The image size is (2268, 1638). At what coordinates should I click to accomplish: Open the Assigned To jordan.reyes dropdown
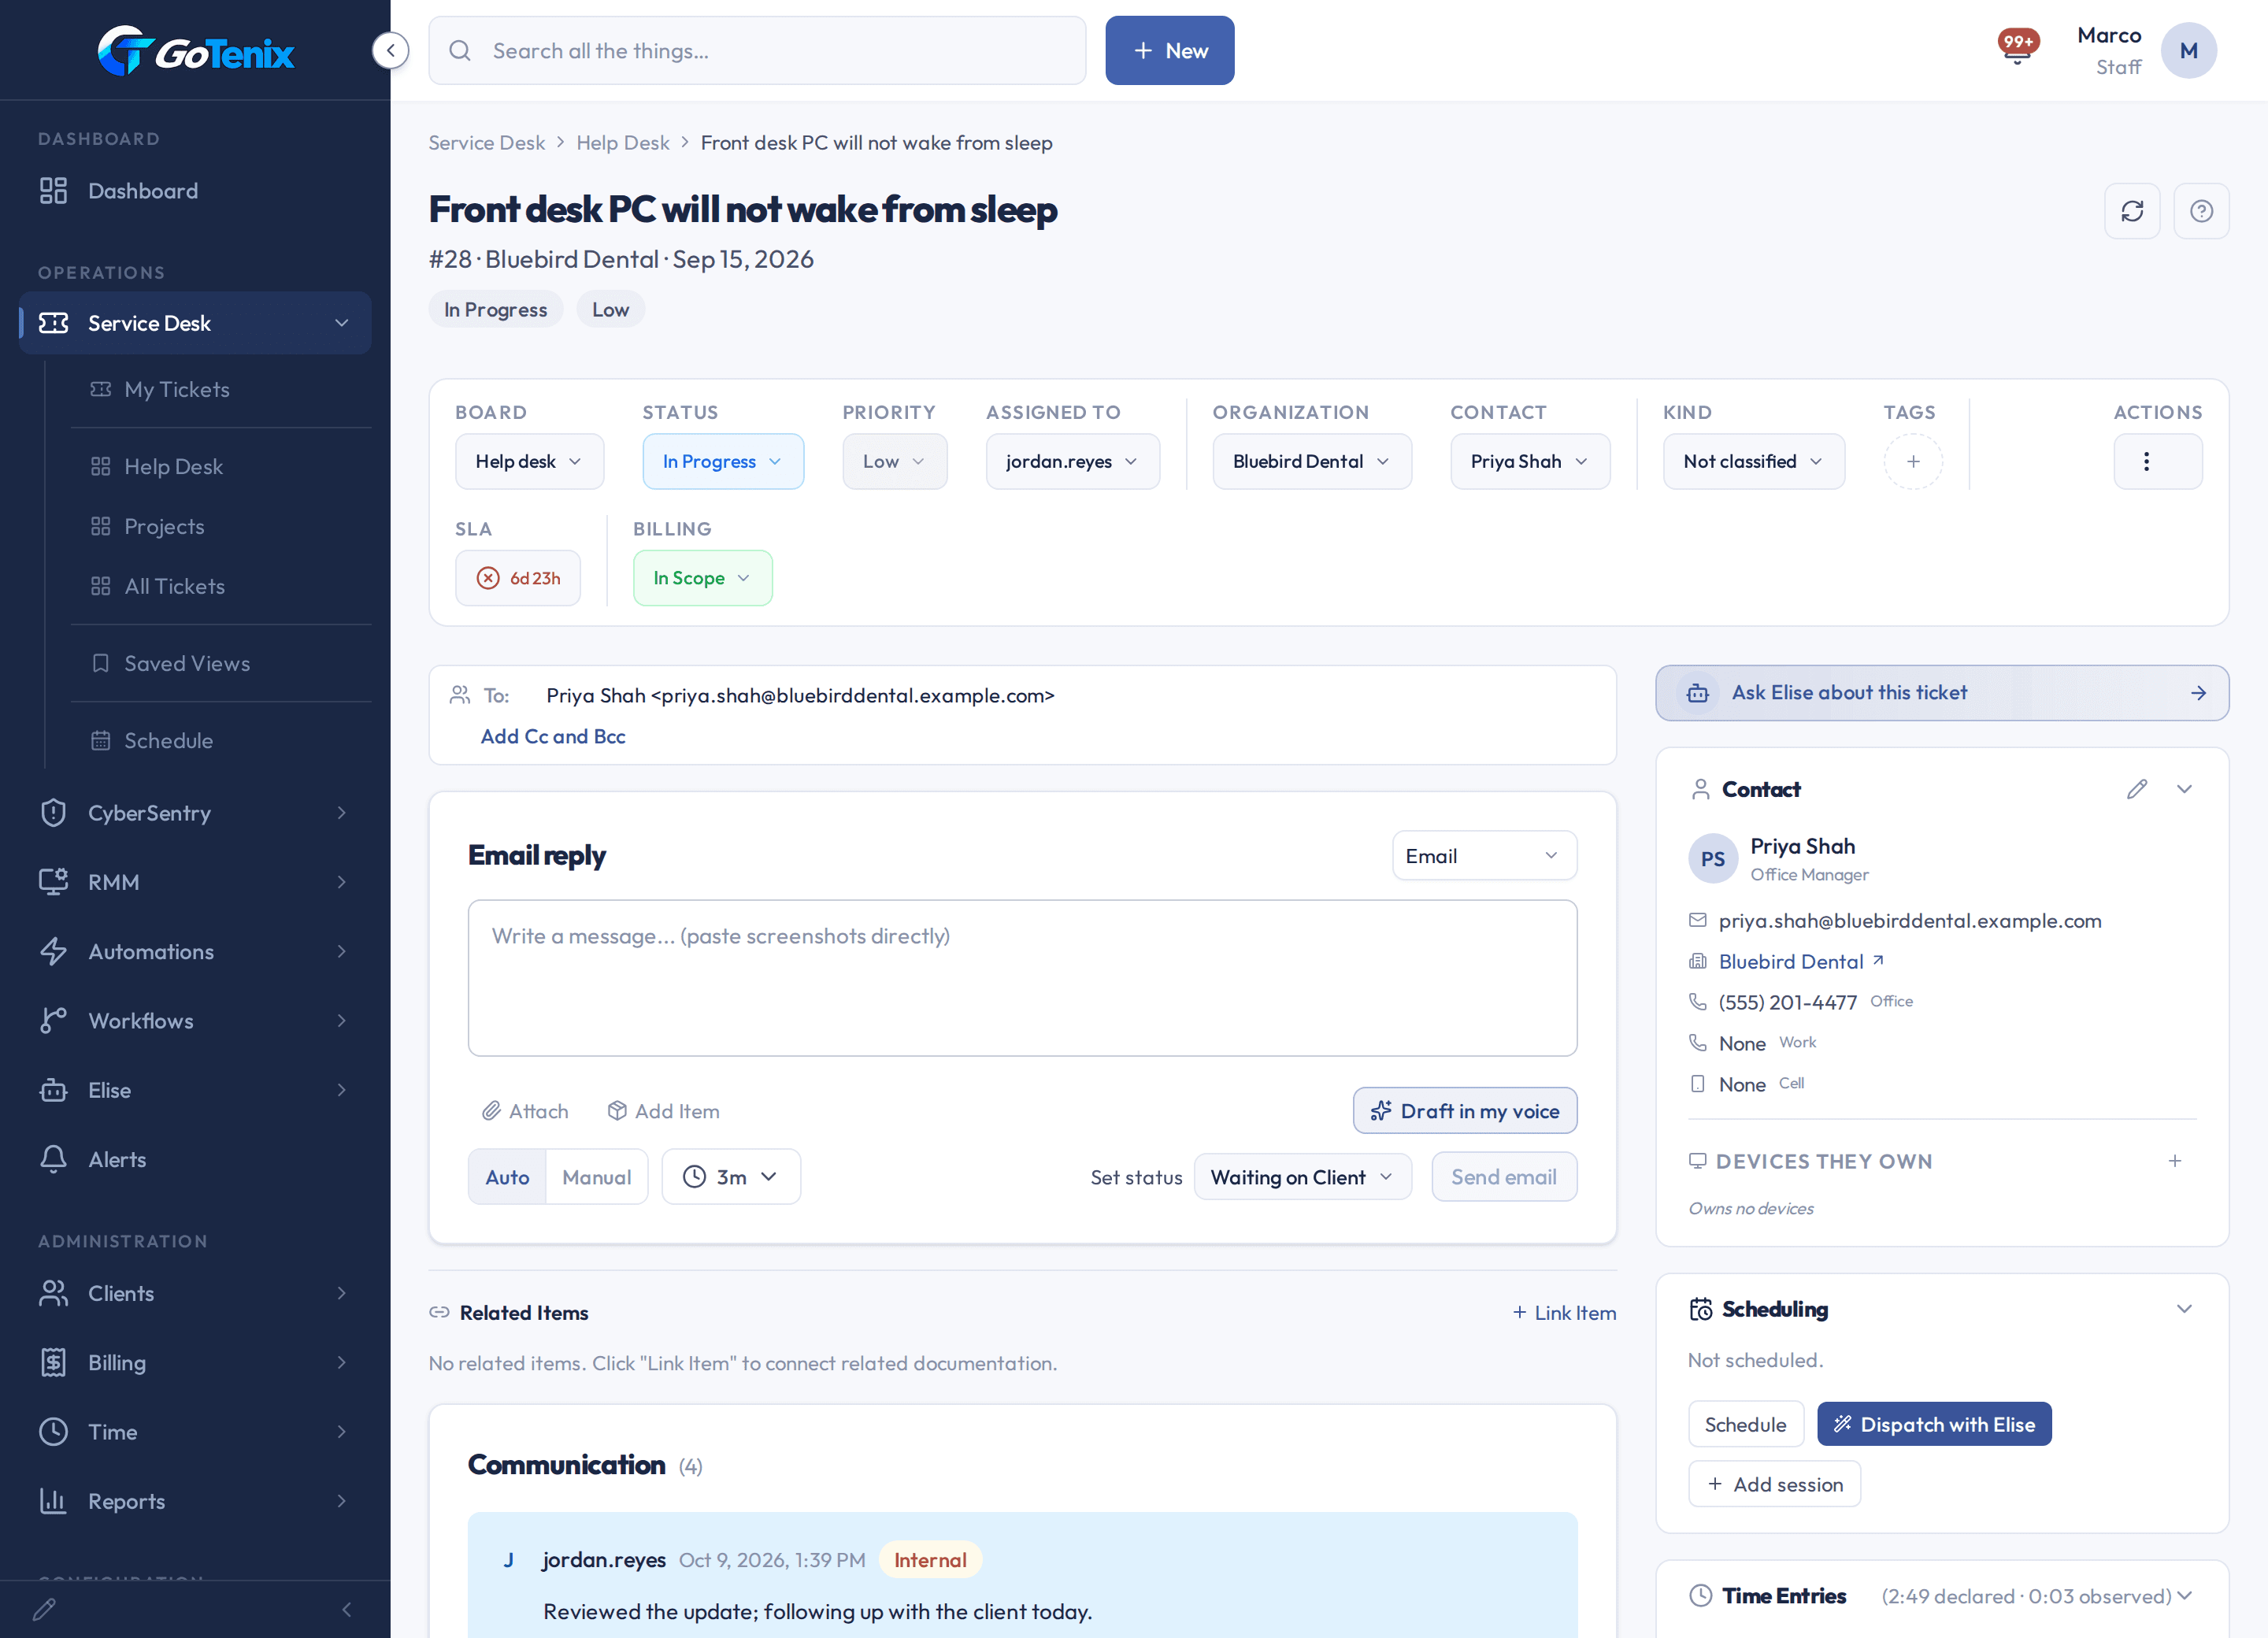point(1072,461)
